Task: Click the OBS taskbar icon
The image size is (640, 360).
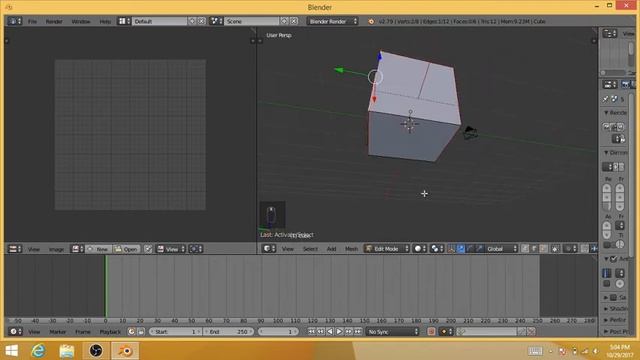Action: [x=96, y=351]
